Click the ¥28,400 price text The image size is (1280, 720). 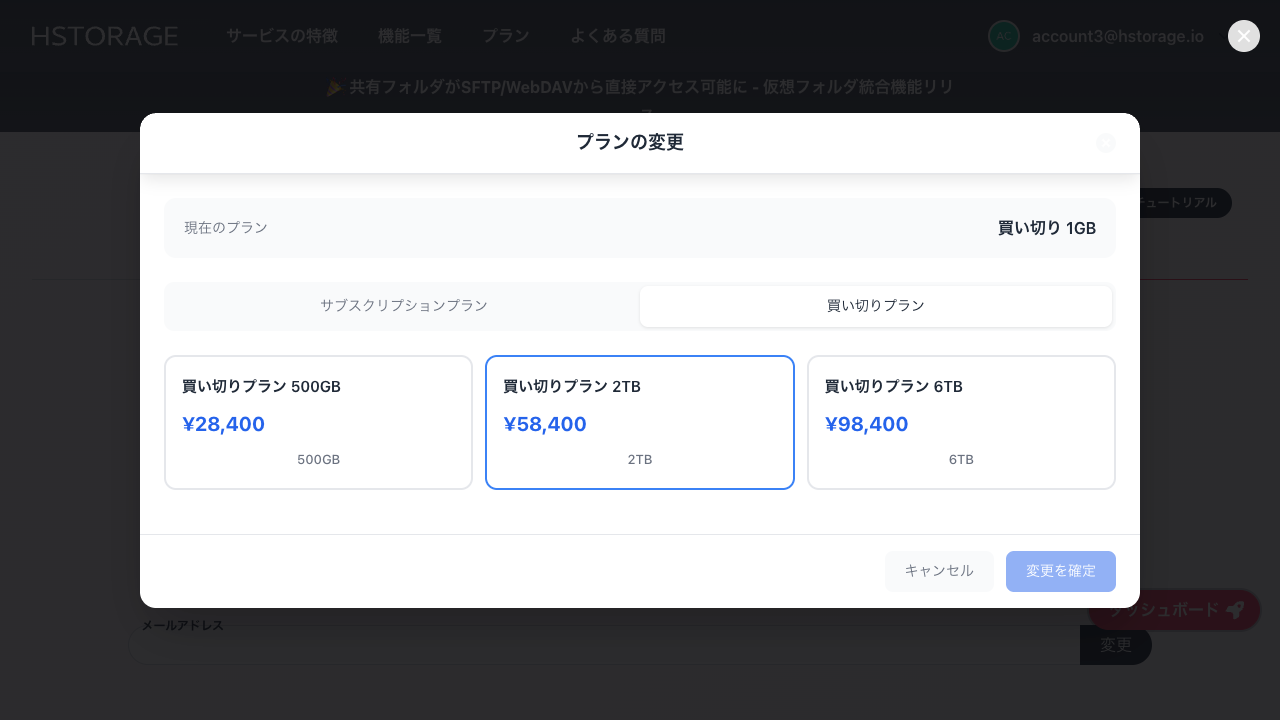tap(224, 424)
